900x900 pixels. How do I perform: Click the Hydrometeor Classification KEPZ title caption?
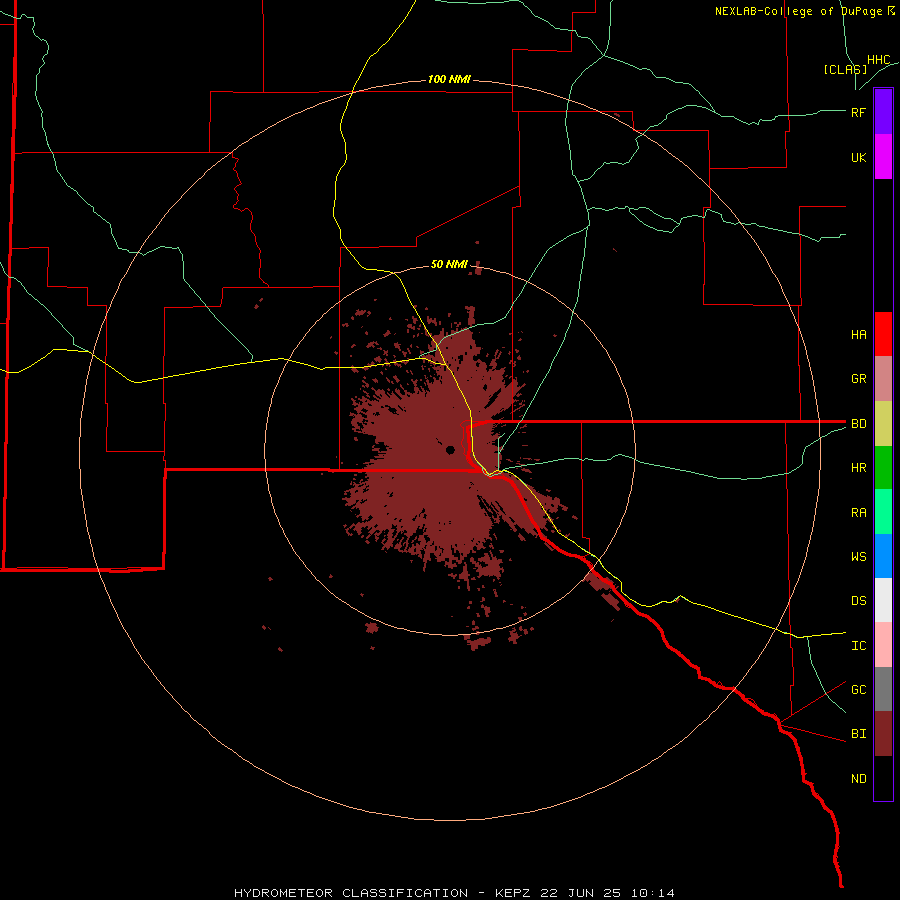454,893
